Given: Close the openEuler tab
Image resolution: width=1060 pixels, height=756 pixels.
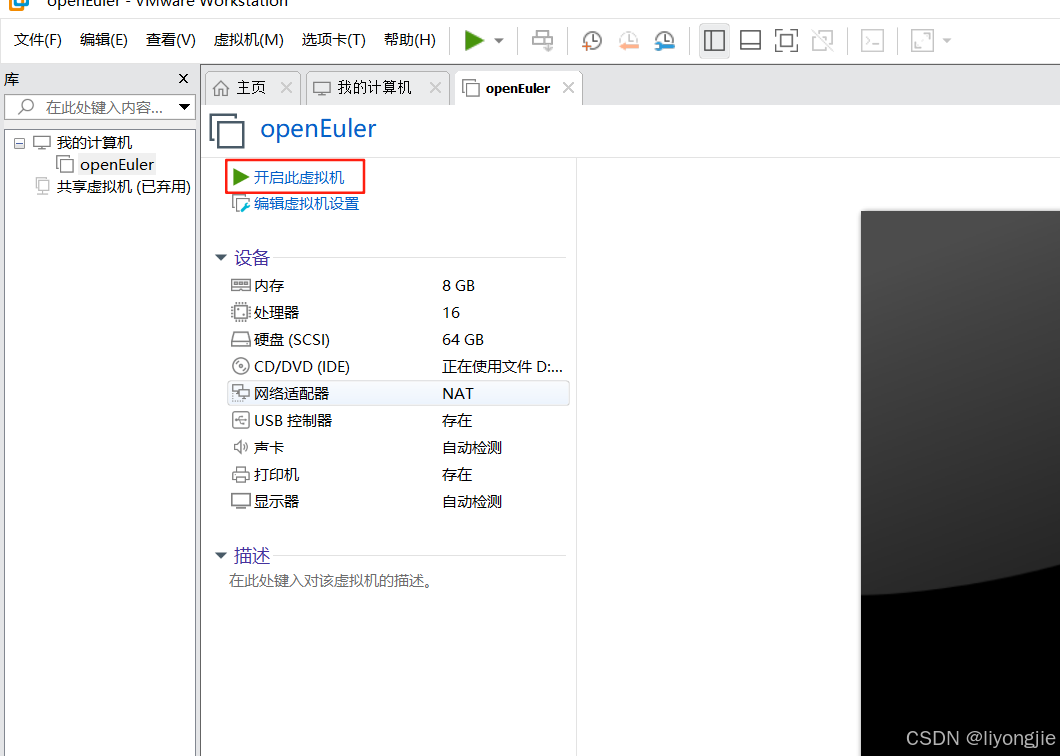Looking at the screenshot, I should coord(569,87).
